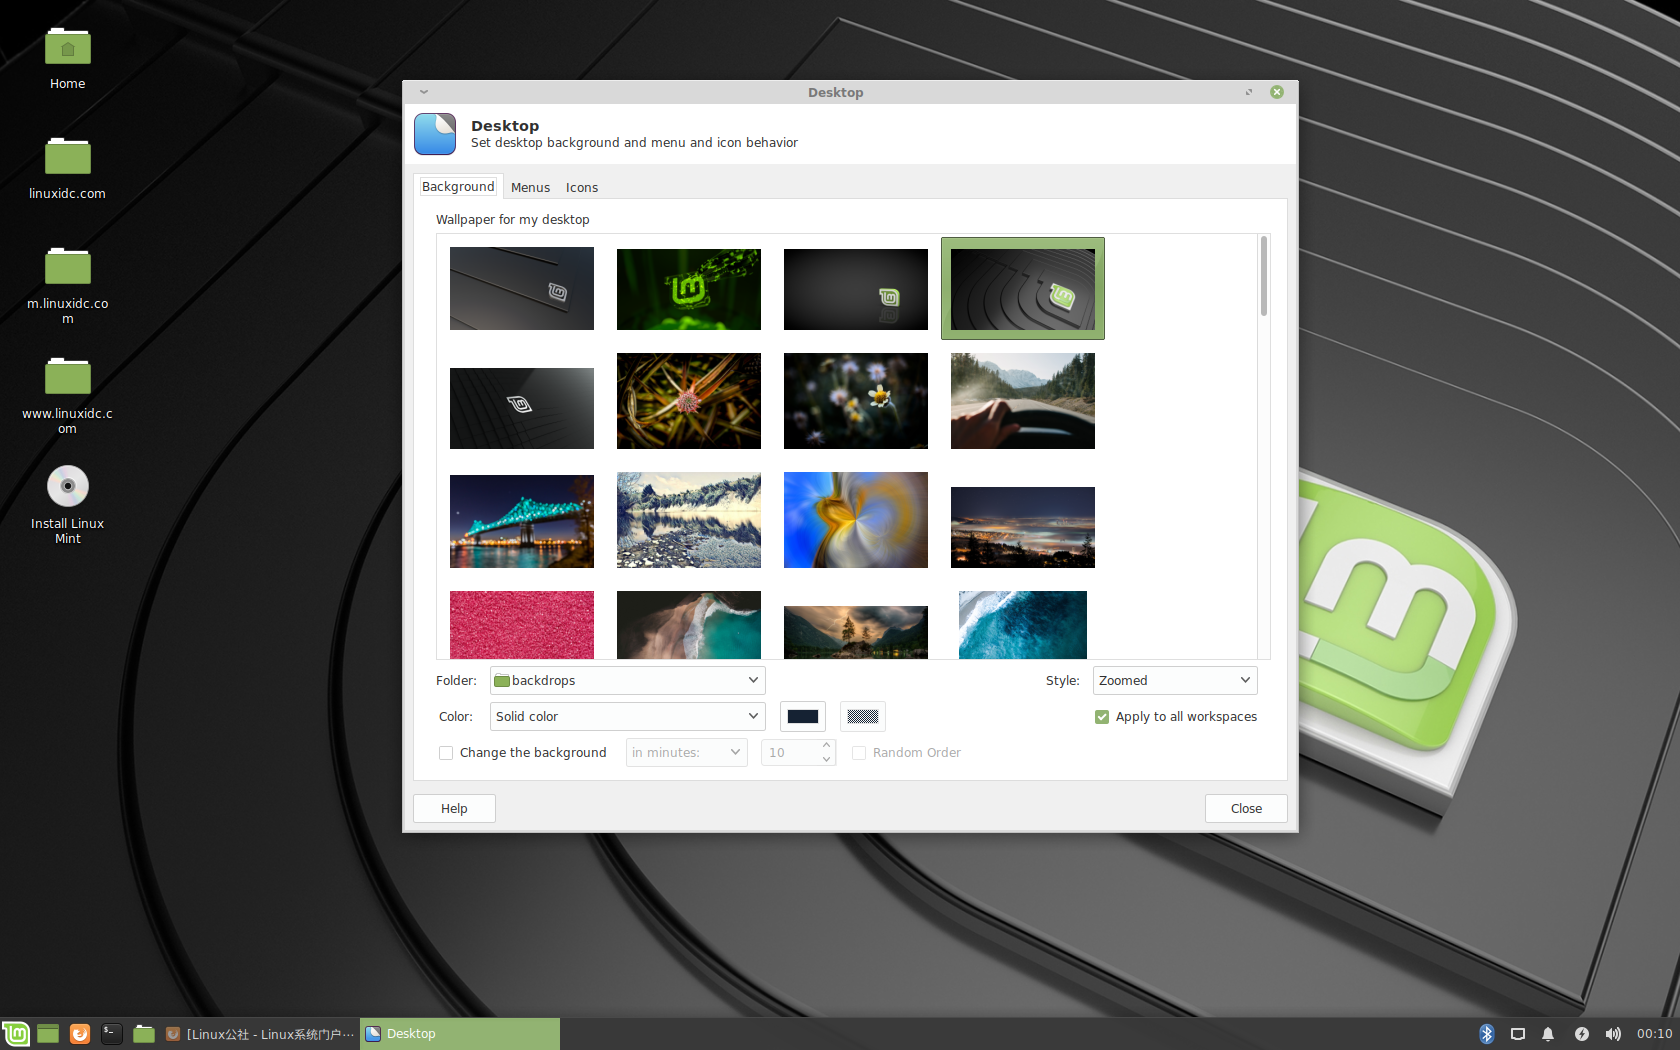1680x1050 pixels.
Task: Launch Firefox from the taskbar
Action: [80, 1034]
